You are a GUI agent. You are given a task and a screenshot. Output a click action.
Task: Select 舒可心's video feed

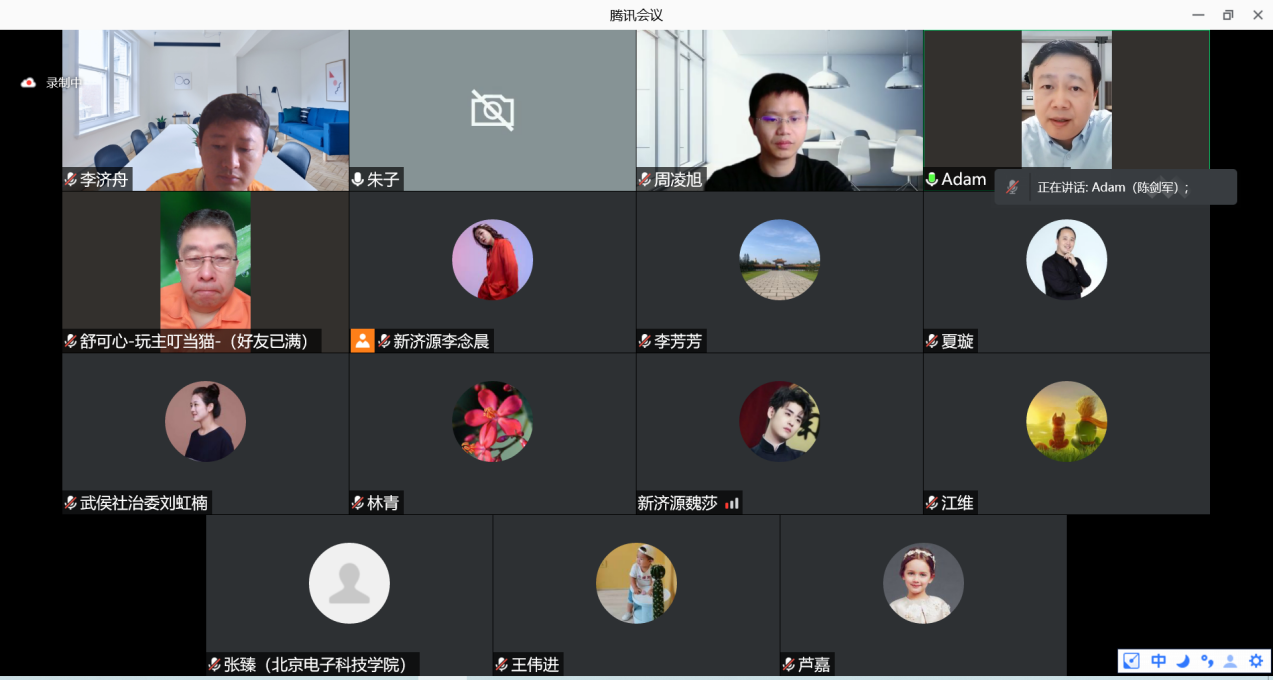click(206, 272)
